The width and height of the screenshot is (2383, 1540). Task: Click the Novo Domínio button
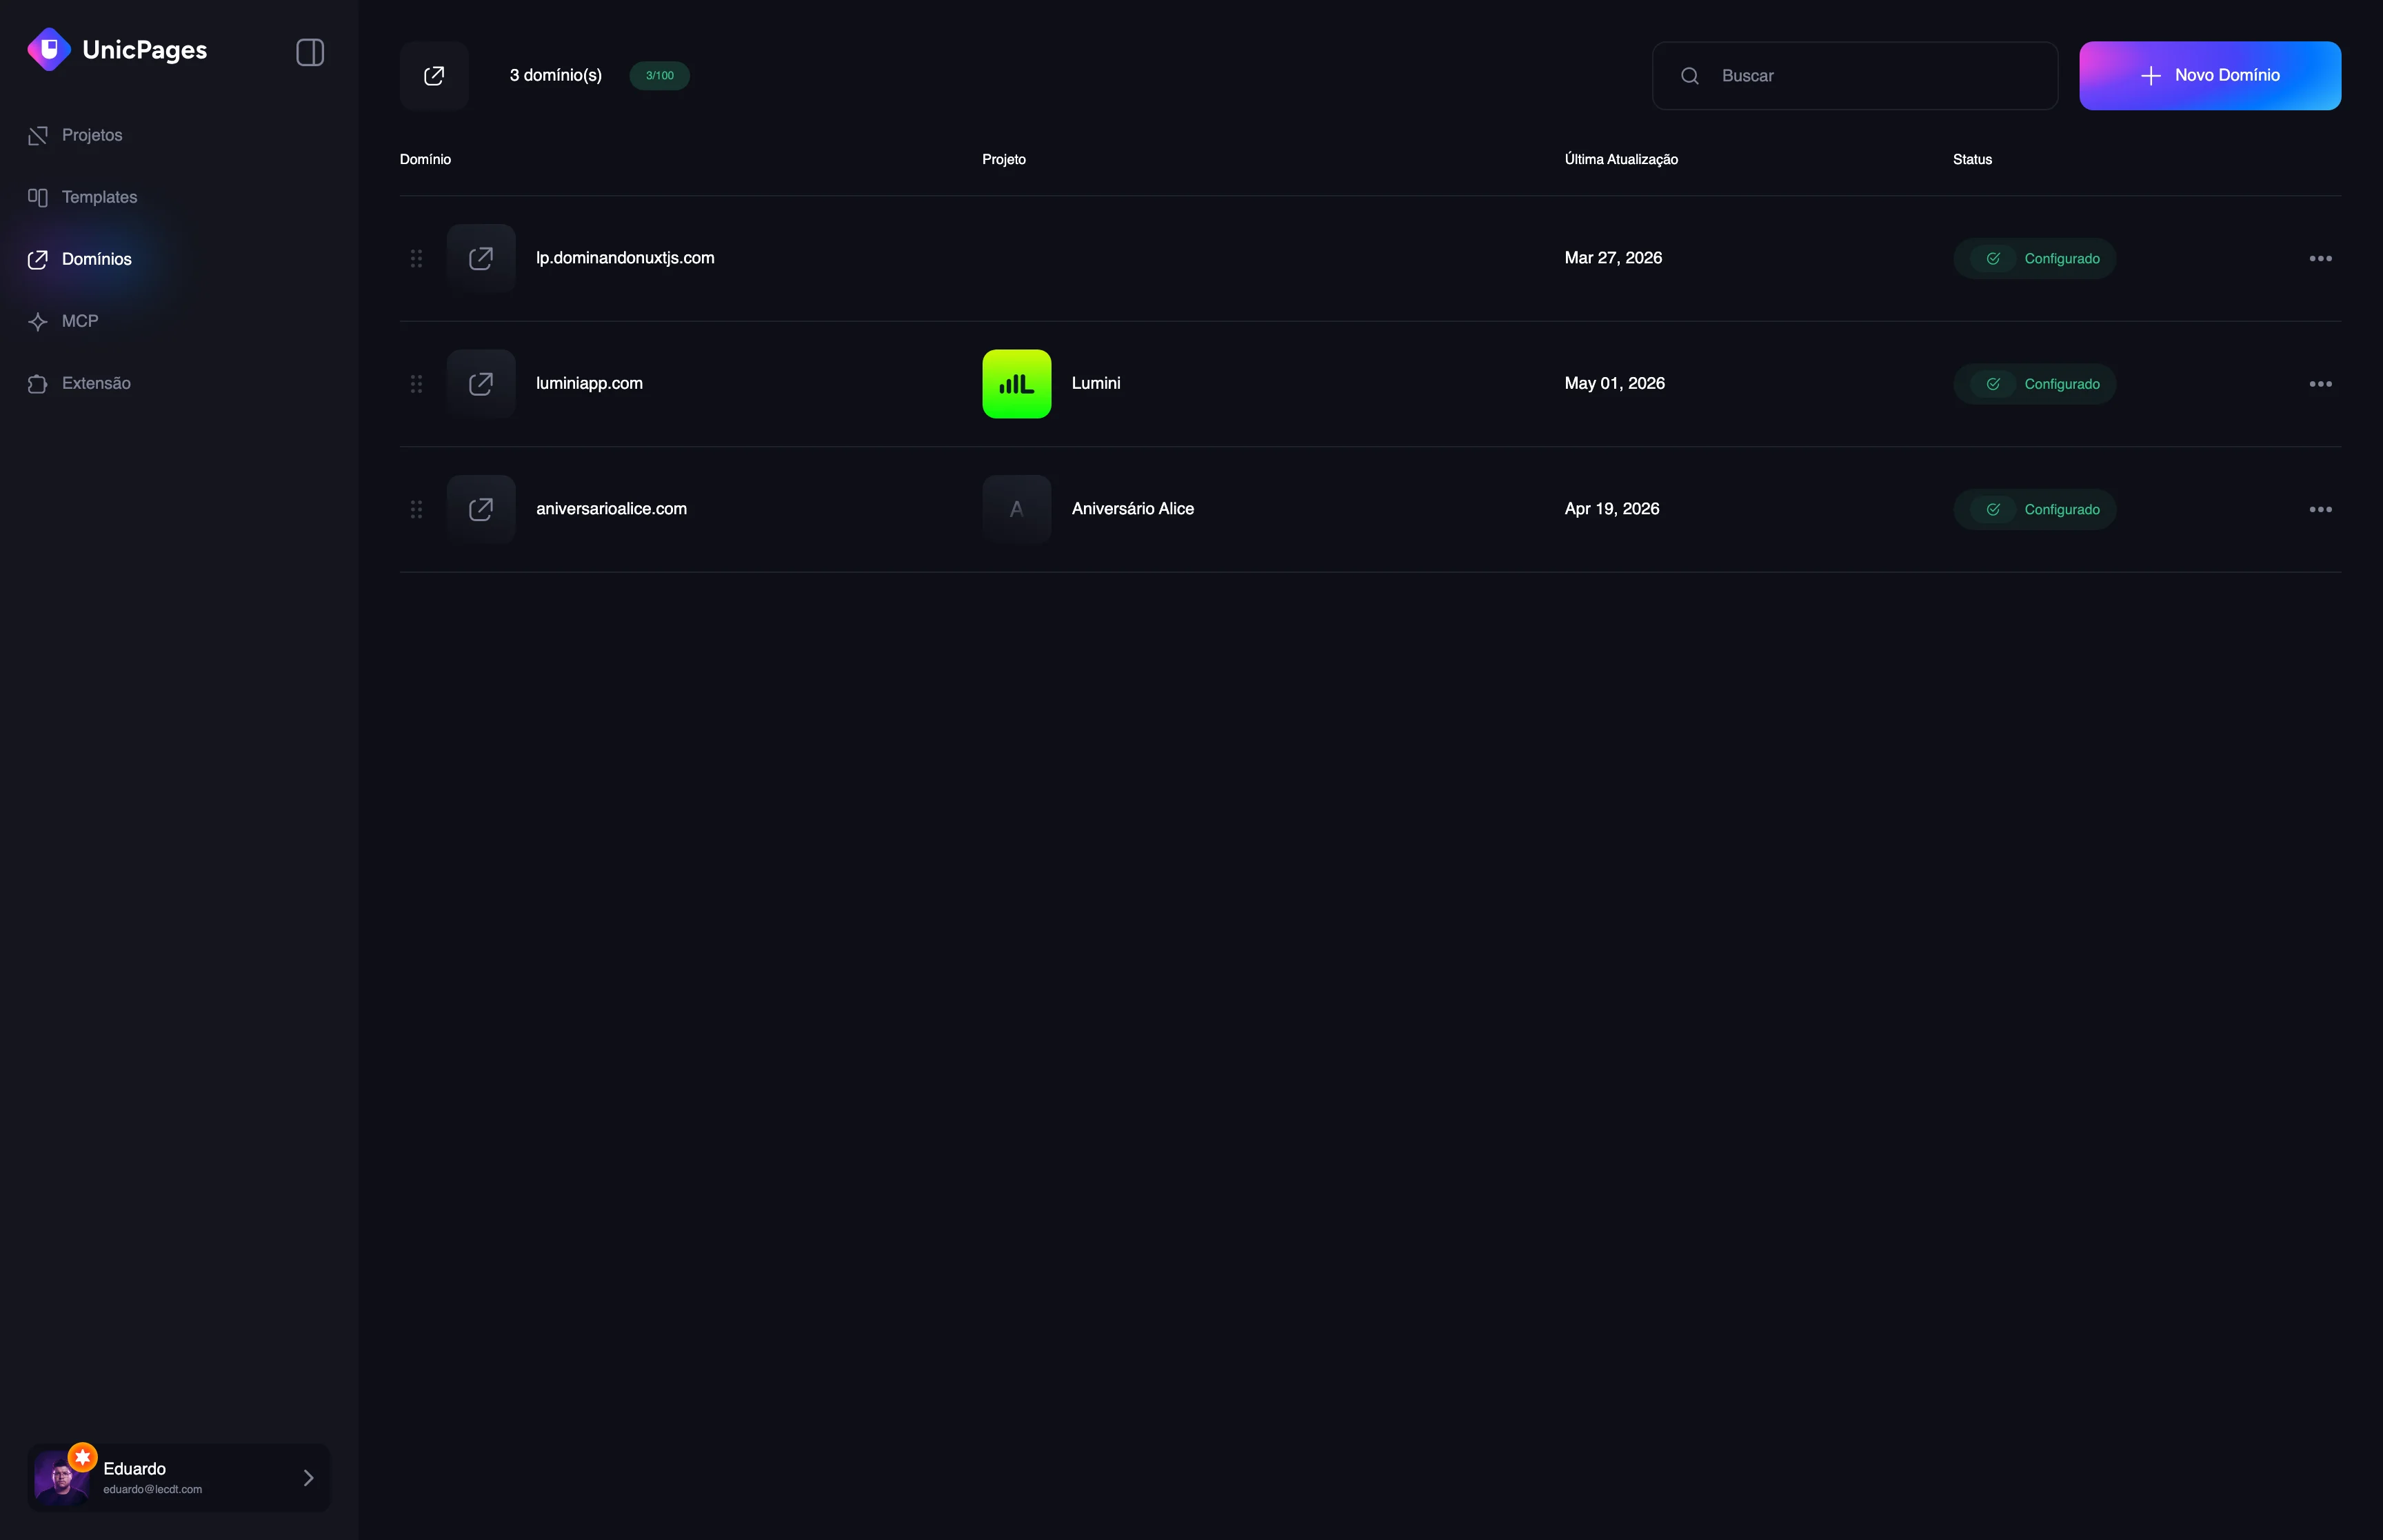coord(2210,75)
